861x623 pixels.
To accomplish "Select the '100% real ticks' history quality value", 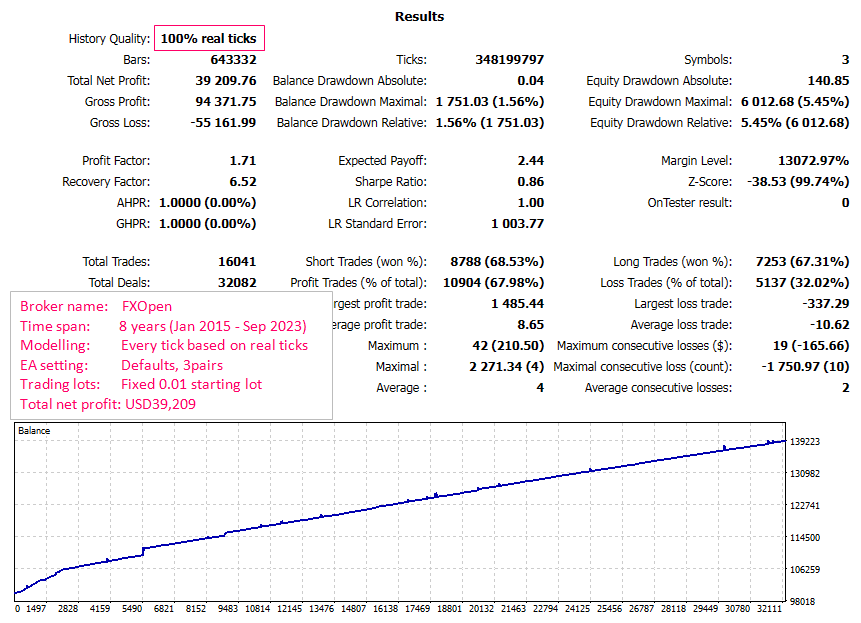I will click(x=209, y=38).
